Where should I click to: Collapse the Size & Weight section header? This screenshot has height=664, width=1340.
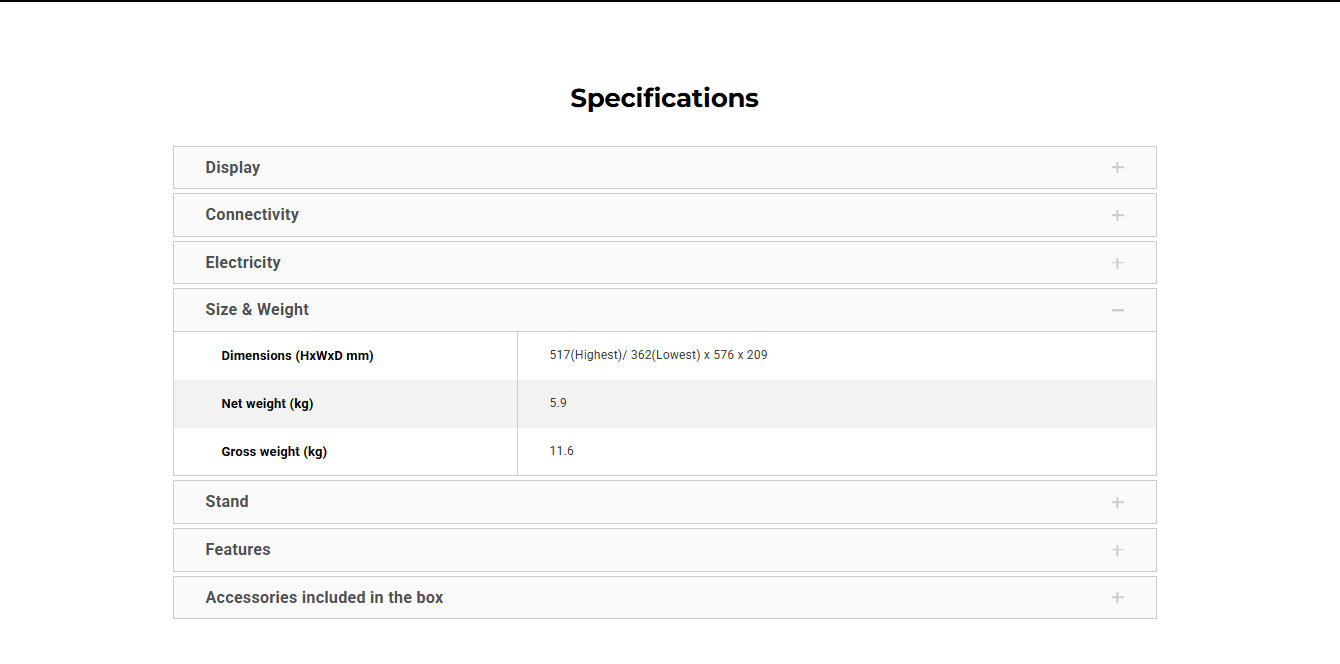point(257,310)
